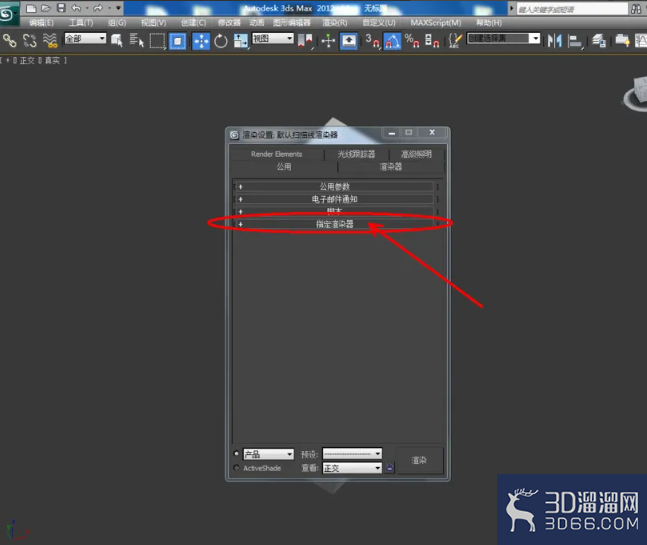
Task: Open the 工具(T) menu
Action: click(x=80, y=23)
